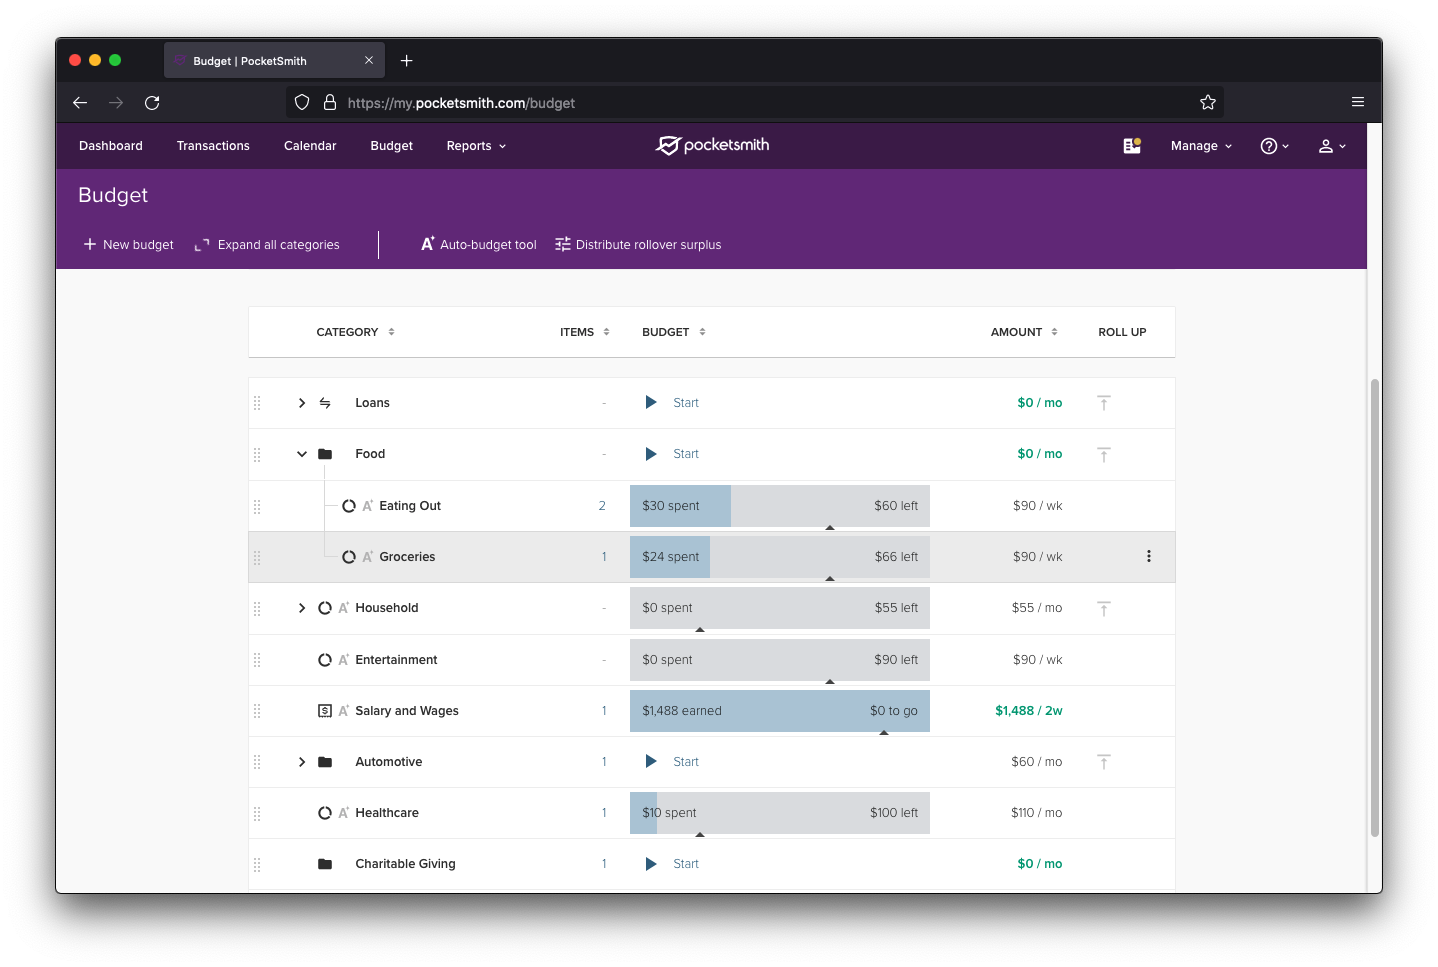
Task: Collapse the Food category
Action: click(302, 453)
